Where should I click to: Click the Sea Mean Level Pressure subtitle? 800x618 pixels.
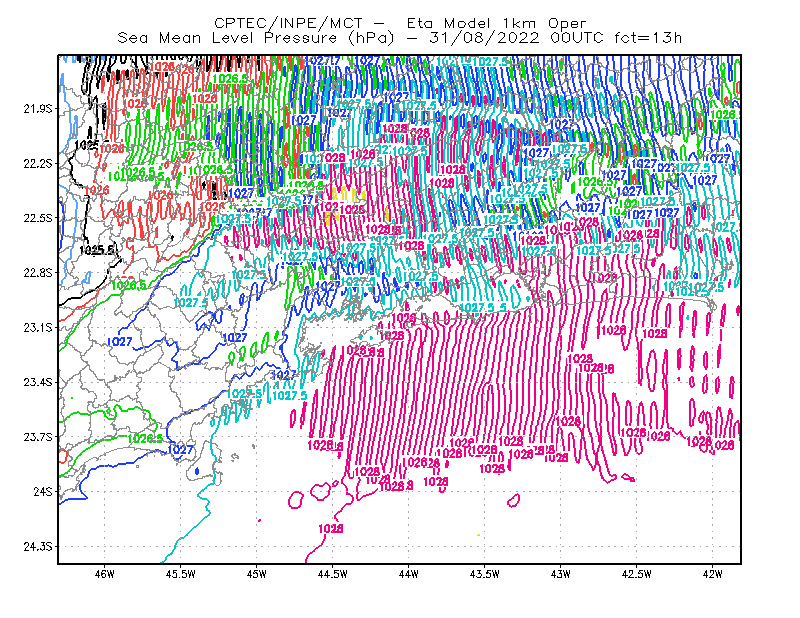400,38
